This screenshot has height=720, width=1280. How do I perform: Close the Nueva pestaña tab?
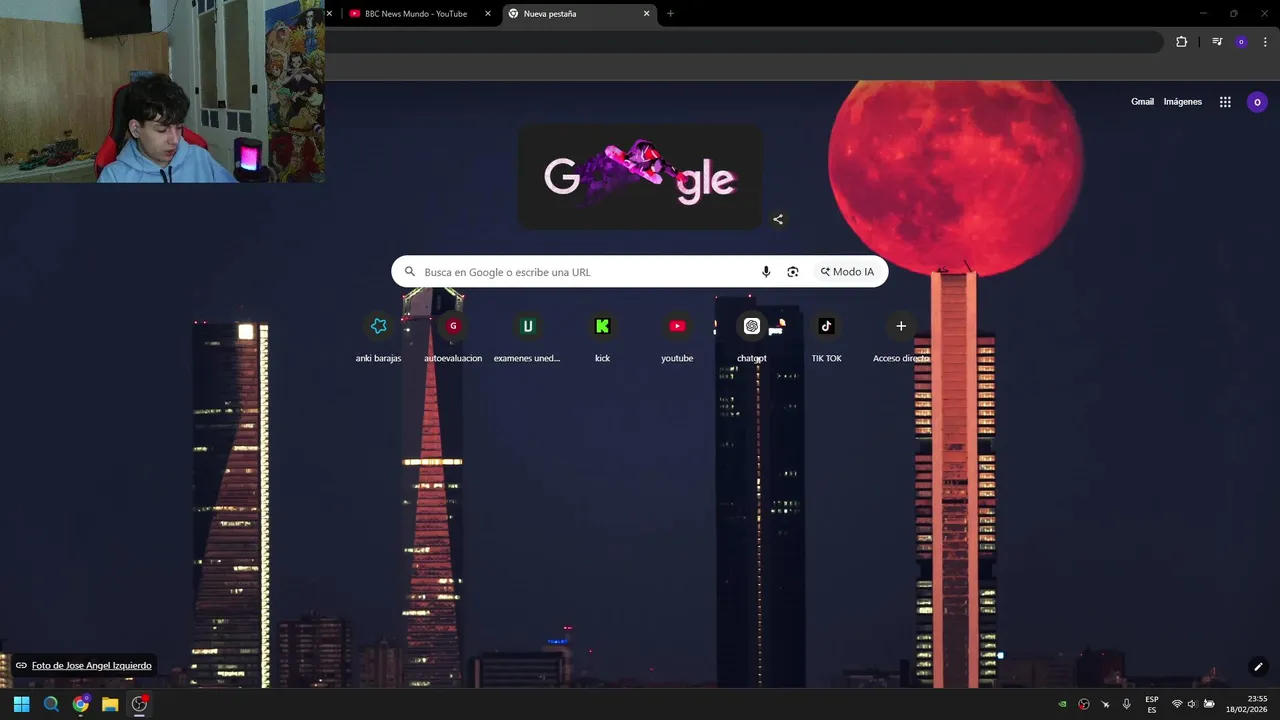646,14
